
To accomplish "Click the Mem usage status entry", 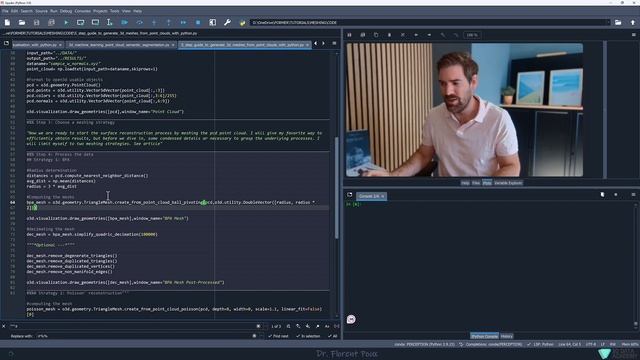I will 630,344.
